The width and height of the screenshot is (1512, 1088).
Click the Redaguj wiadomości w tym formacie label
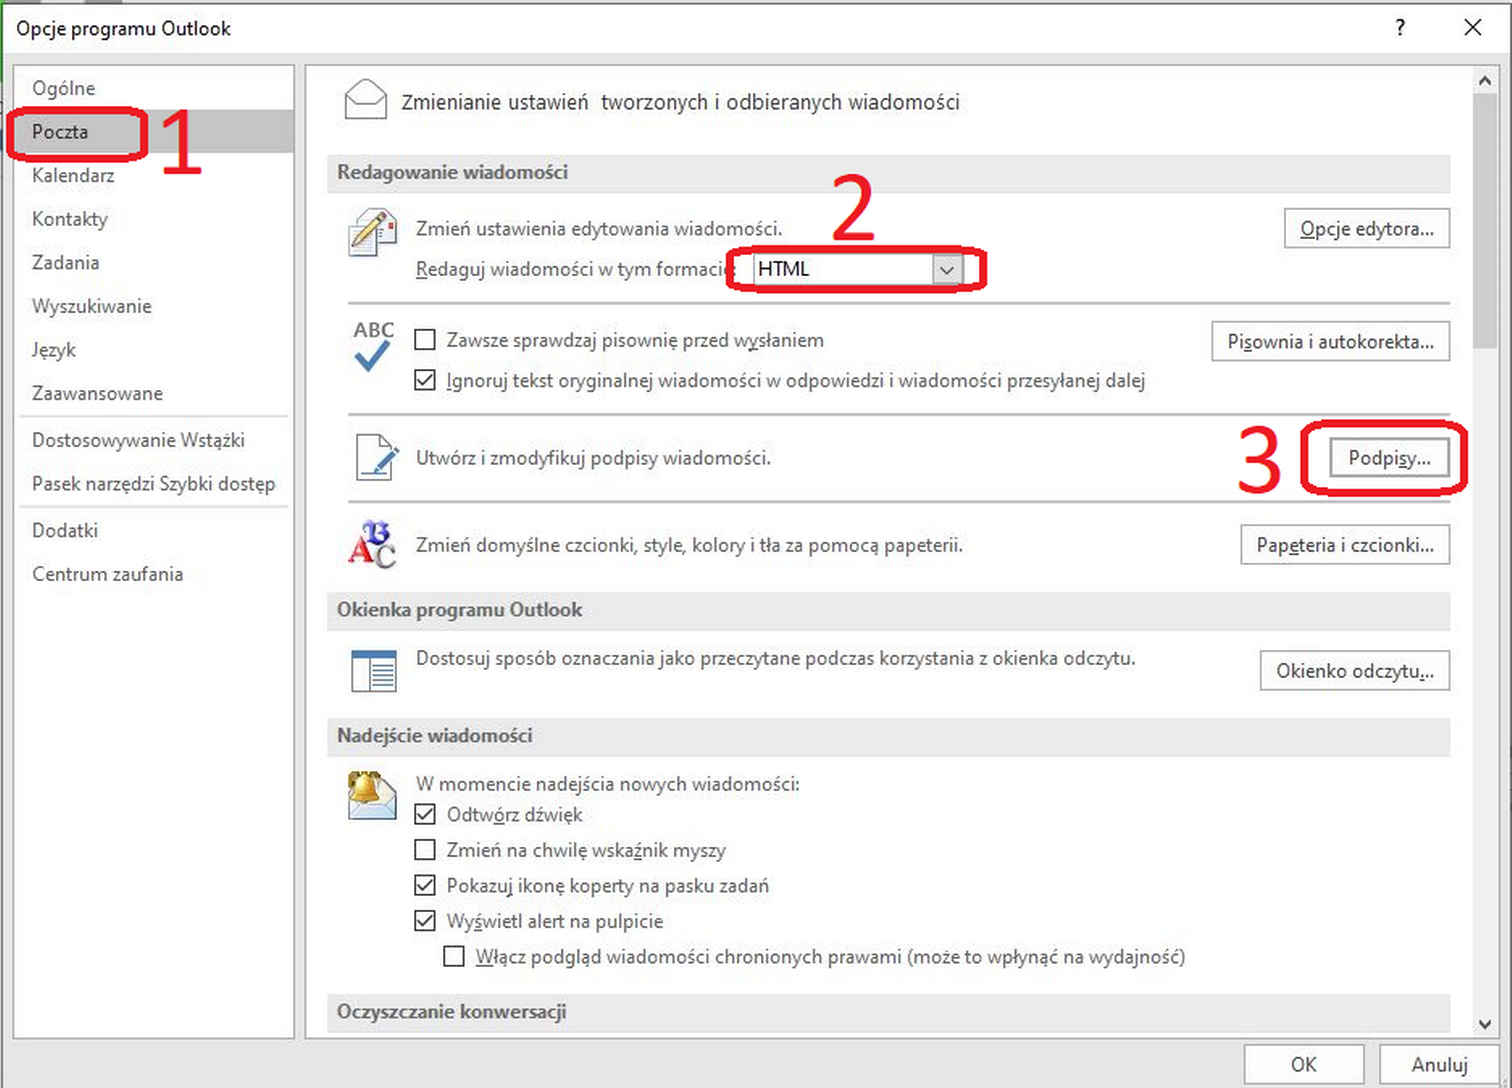[x=576, y=269]
